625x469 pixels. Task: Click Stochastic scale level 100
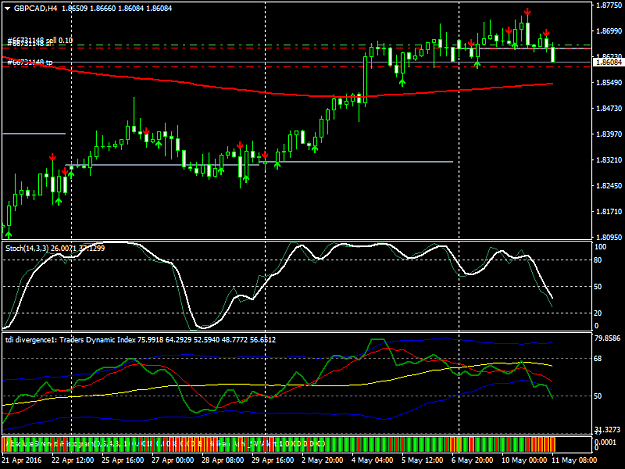point(600,247)
